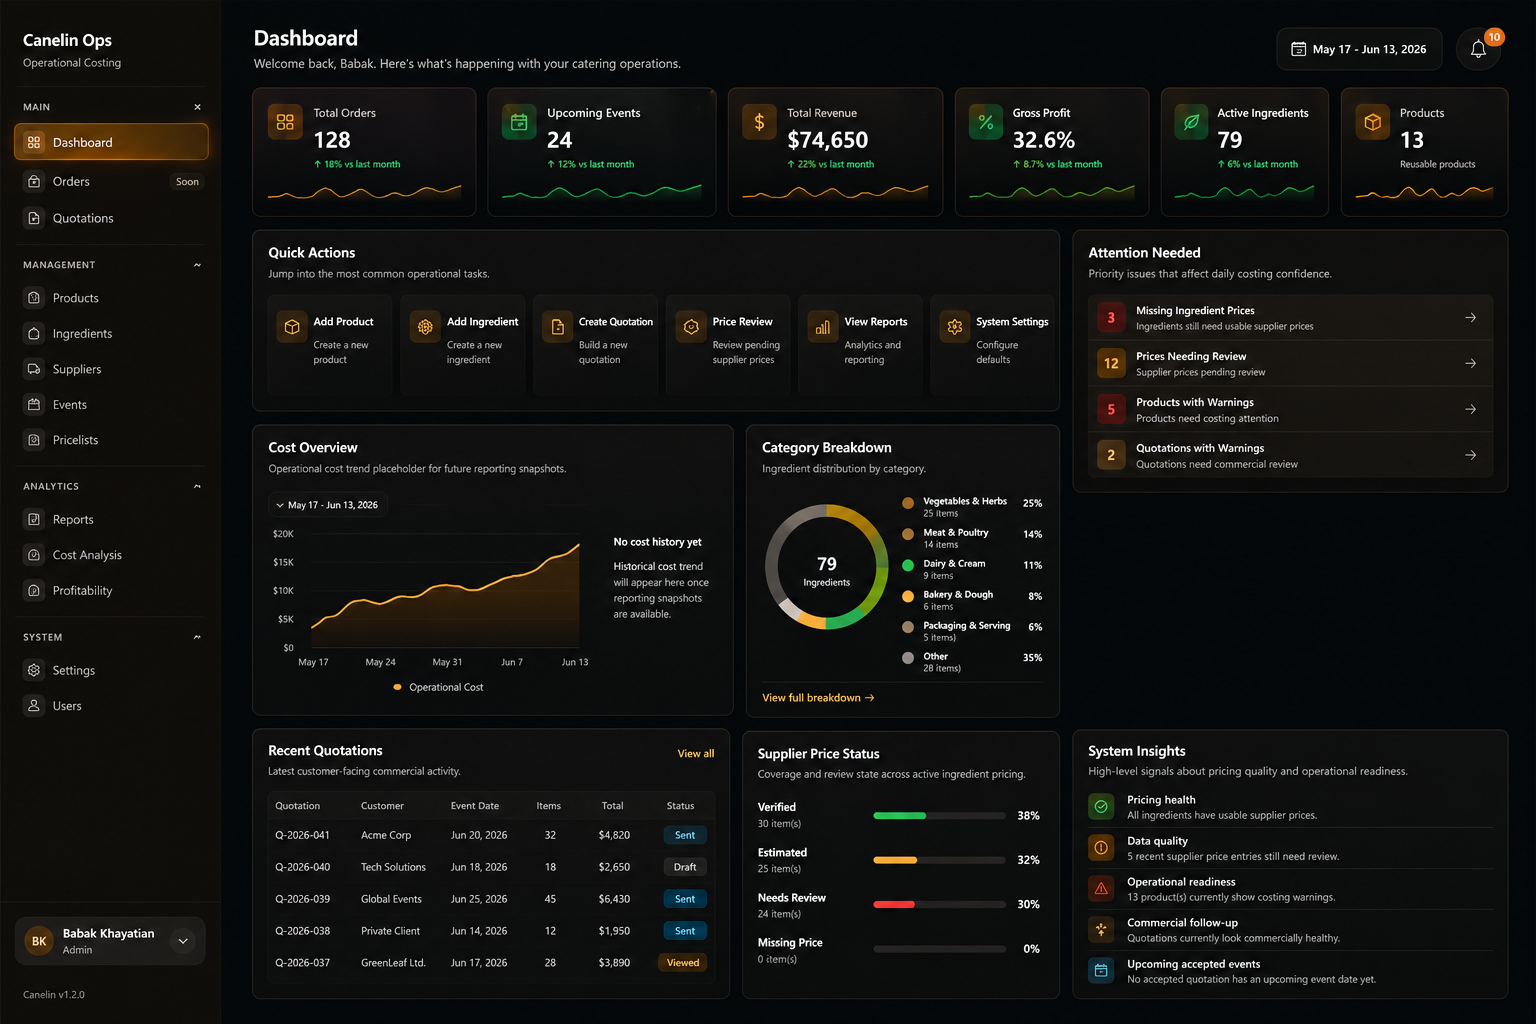Open the notifications bell icon
Screen dimensions: 1536x1024
tap(1478, 49)
